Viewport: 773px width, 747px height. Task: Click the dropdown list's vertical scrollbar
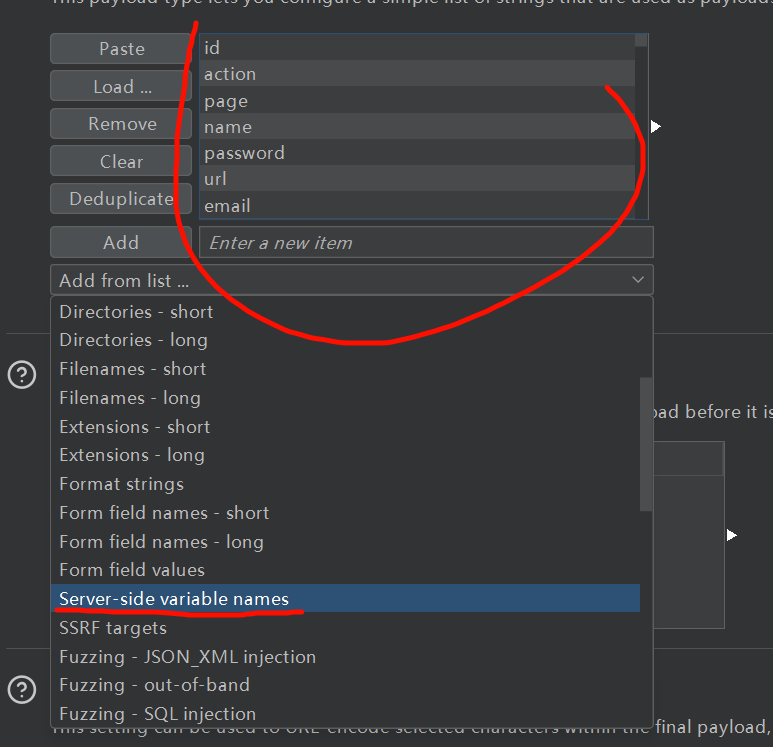646,445
